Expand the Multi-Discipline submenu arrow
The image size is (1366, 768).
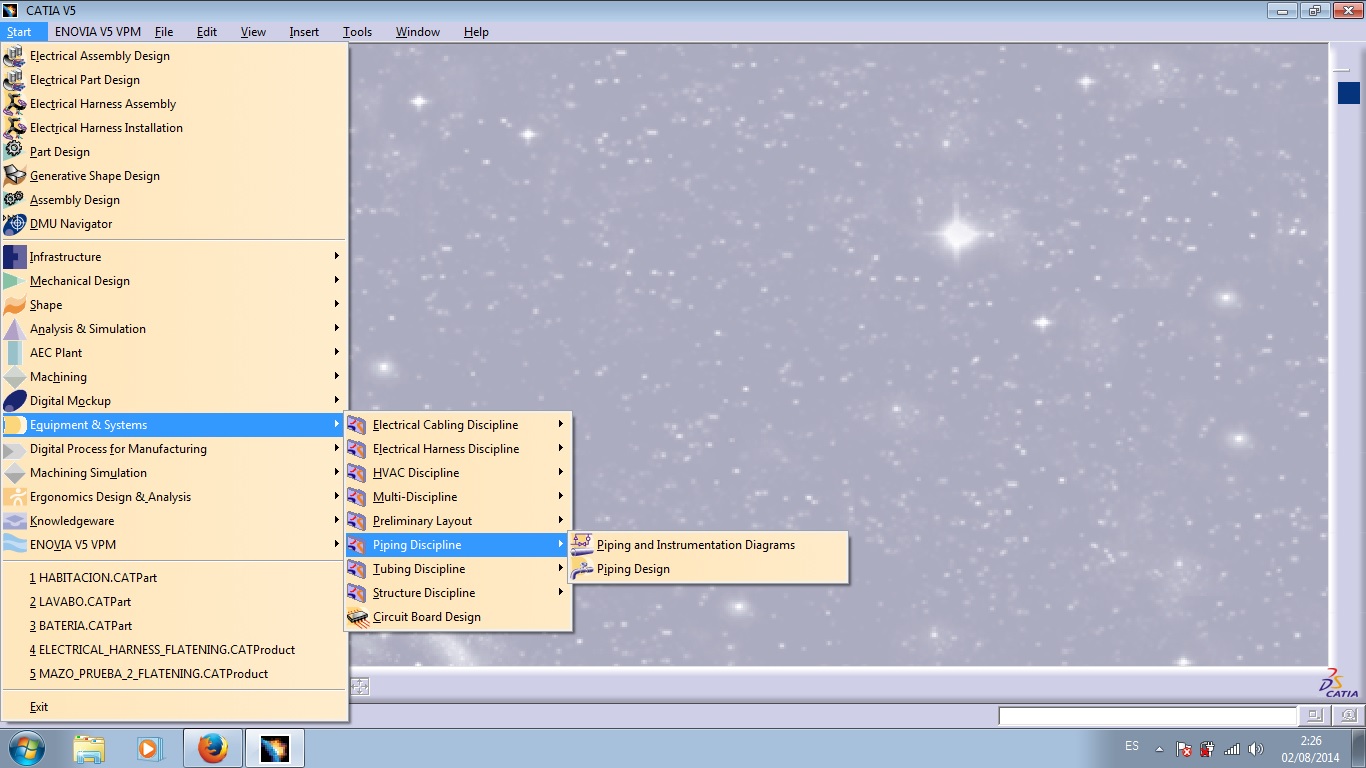click(561, 496)
